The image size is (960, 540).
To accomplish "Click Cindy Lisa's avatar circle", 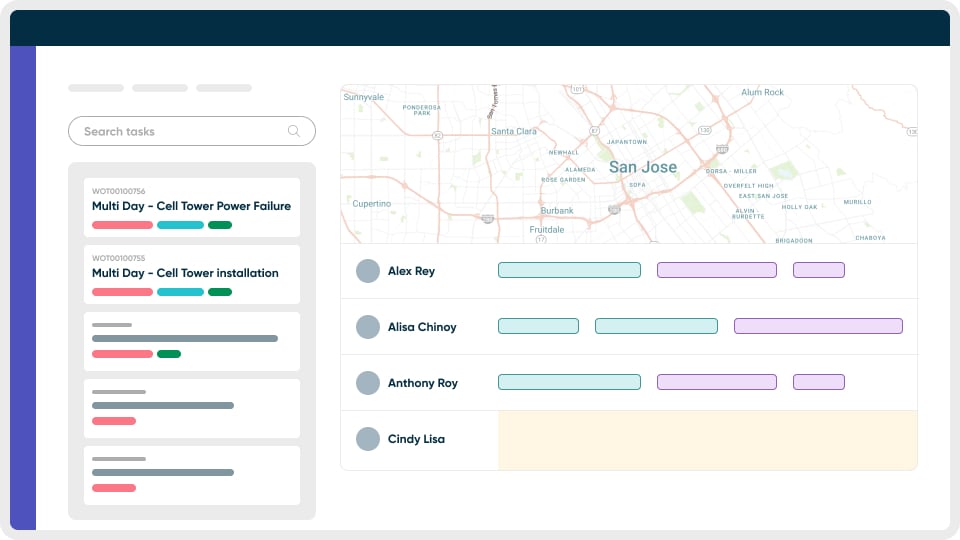I will point(368,439).
